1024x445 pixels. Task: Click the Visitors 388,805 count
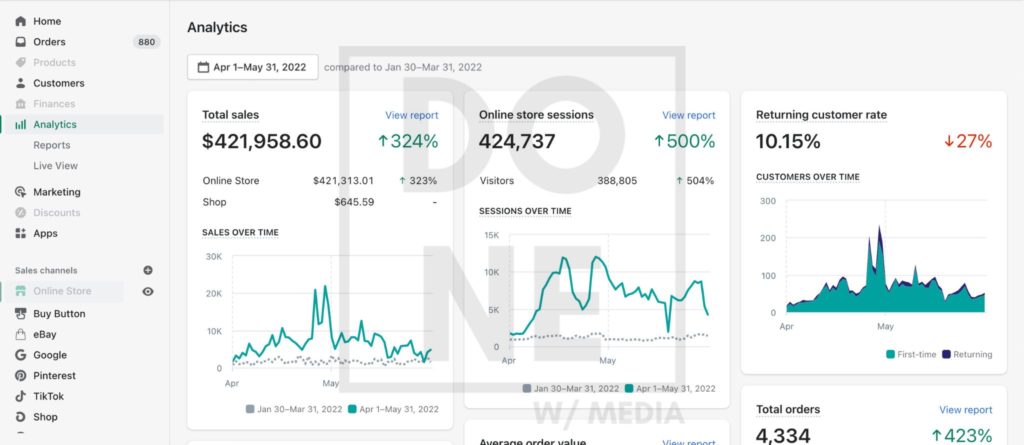point(617,181)
